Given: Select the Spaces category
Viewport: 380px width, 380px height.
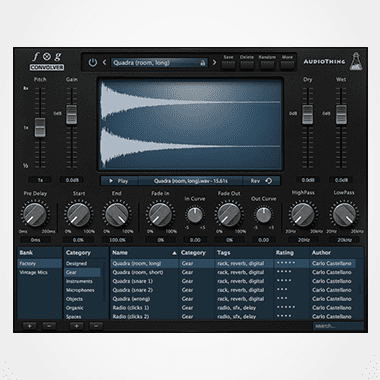Looking at the screenshot, I should pyautogui.click(x=83, y=317).
